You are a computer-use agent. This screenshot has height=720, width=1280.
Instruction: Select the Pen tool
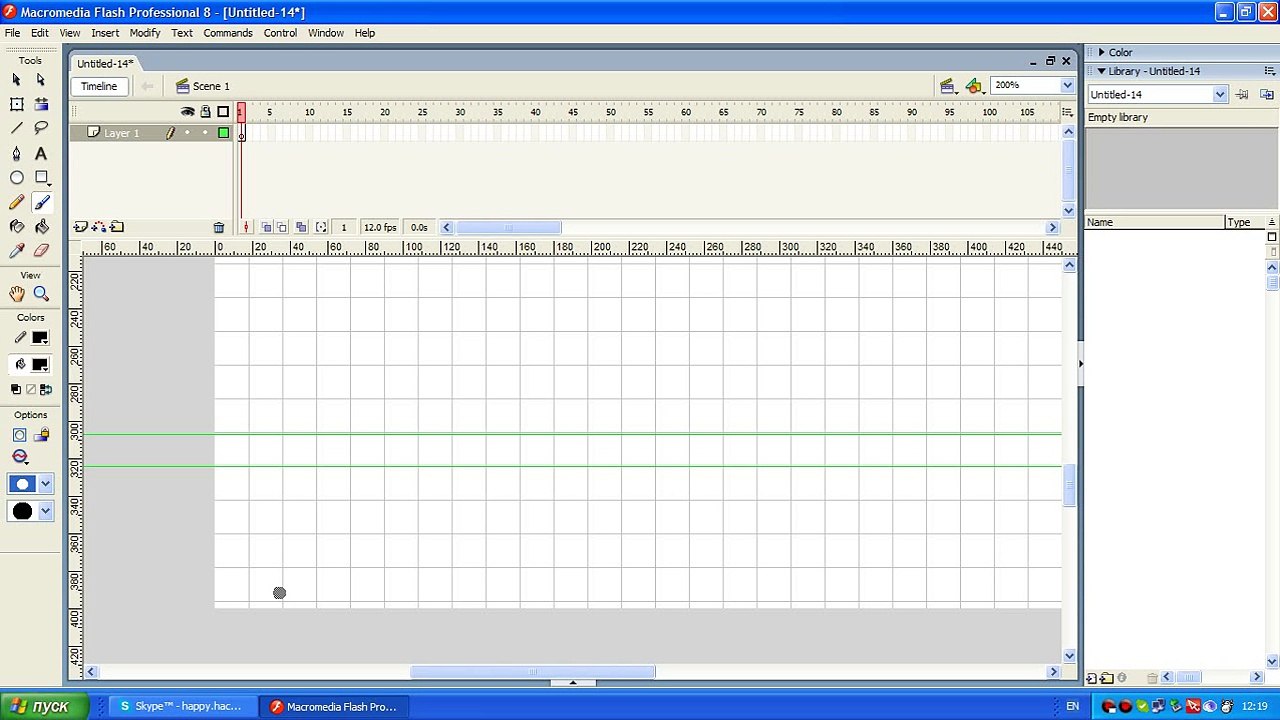pos(17,153)
